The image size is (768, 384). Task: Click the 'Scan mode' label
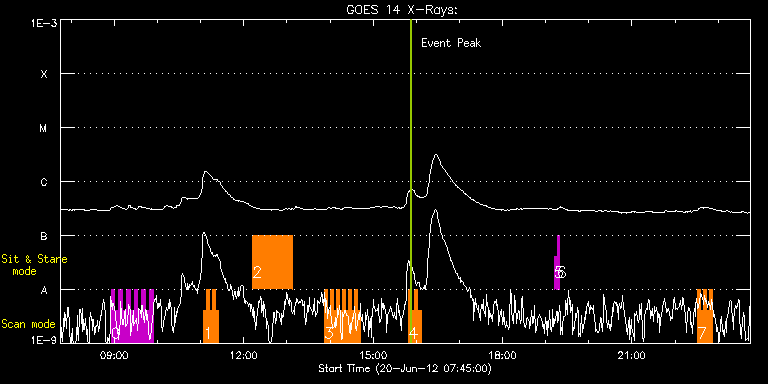pyautogui.click(x=28, y=324)
